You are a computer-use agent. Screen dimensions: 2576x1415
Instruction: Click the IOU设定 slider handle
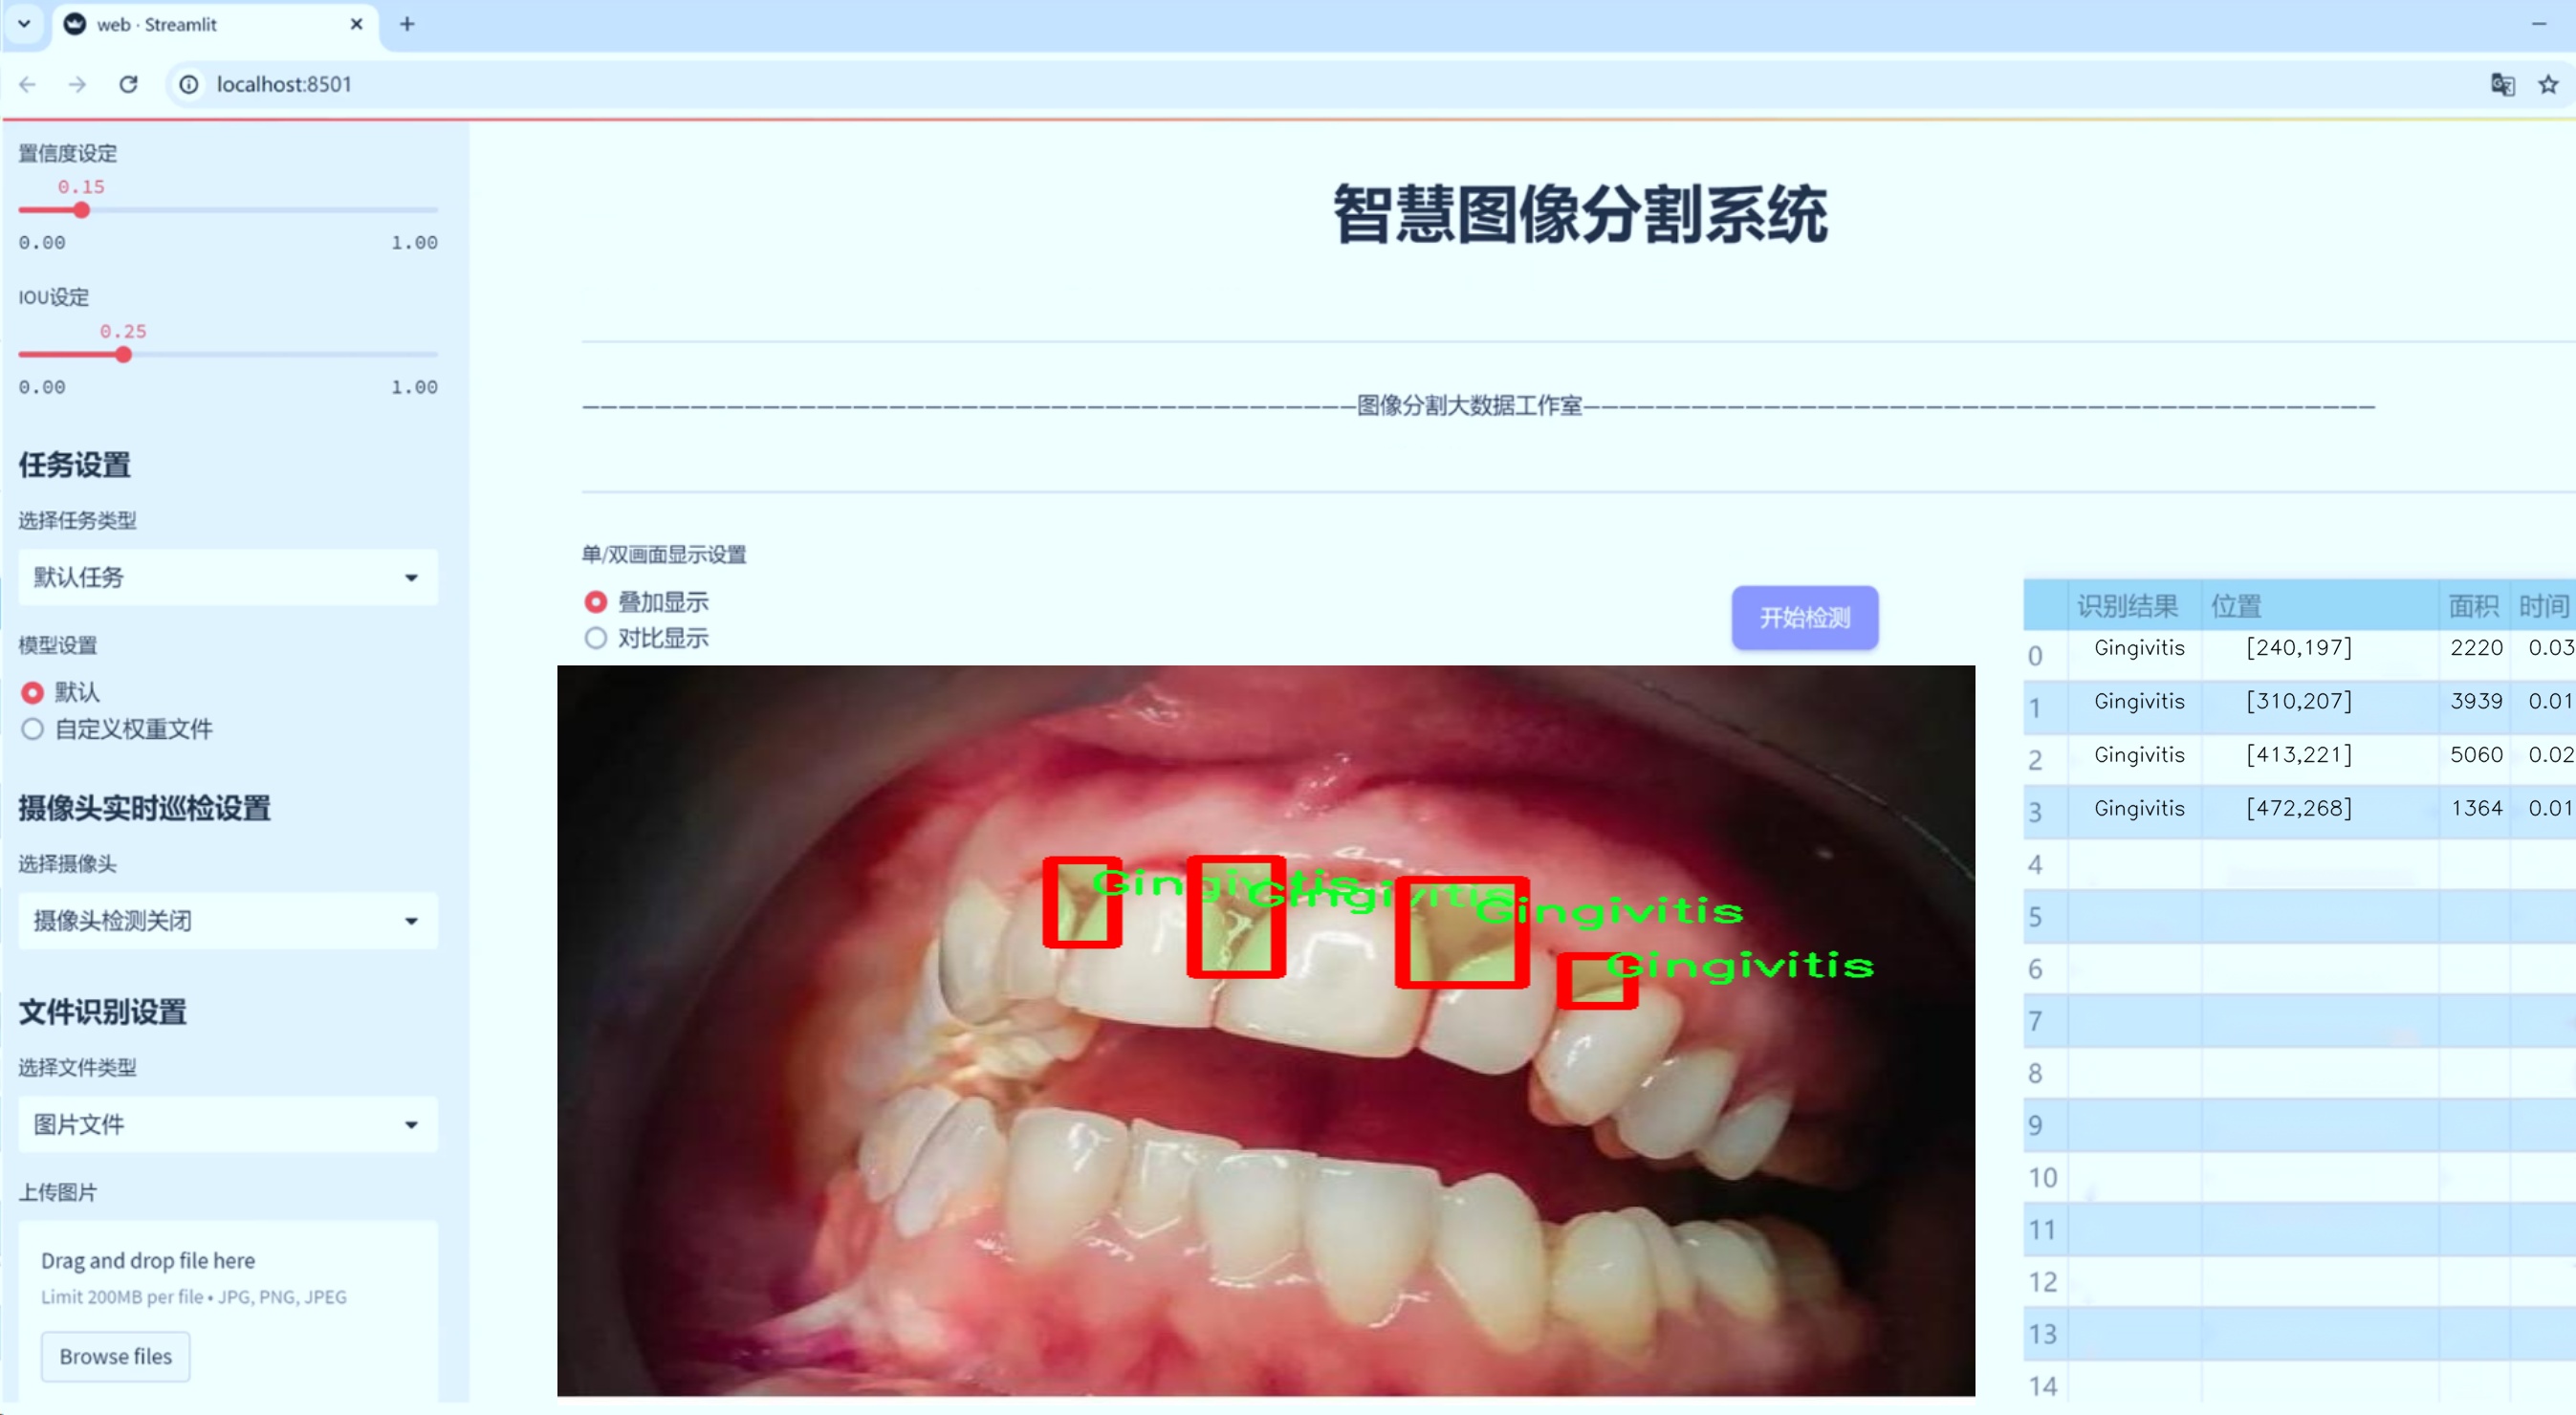tap(123, 355)
